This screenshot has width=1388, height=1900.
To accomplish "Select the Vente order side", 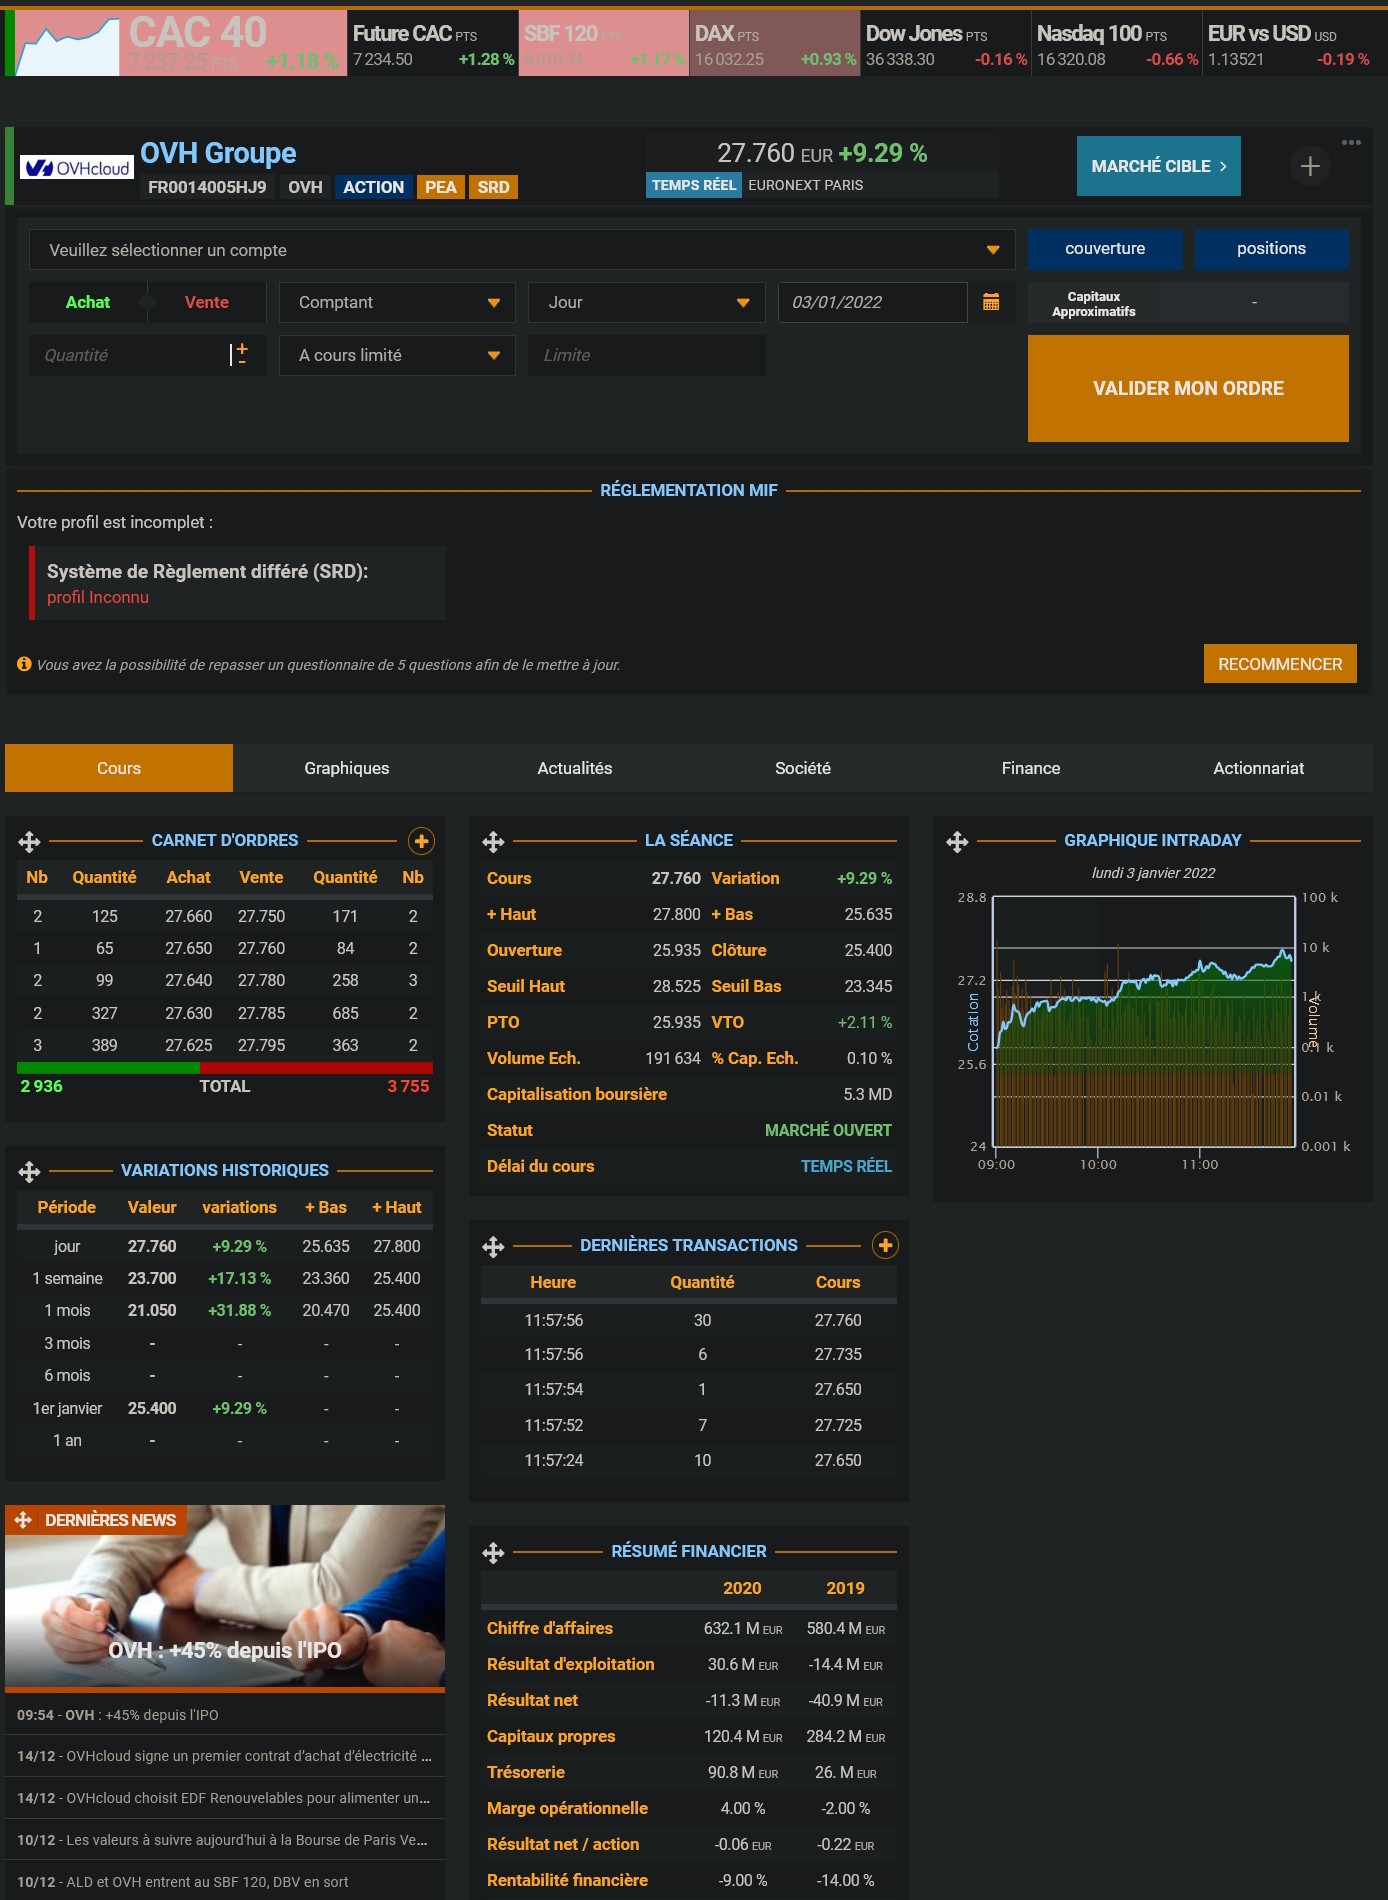I will [x=207, y=302].
